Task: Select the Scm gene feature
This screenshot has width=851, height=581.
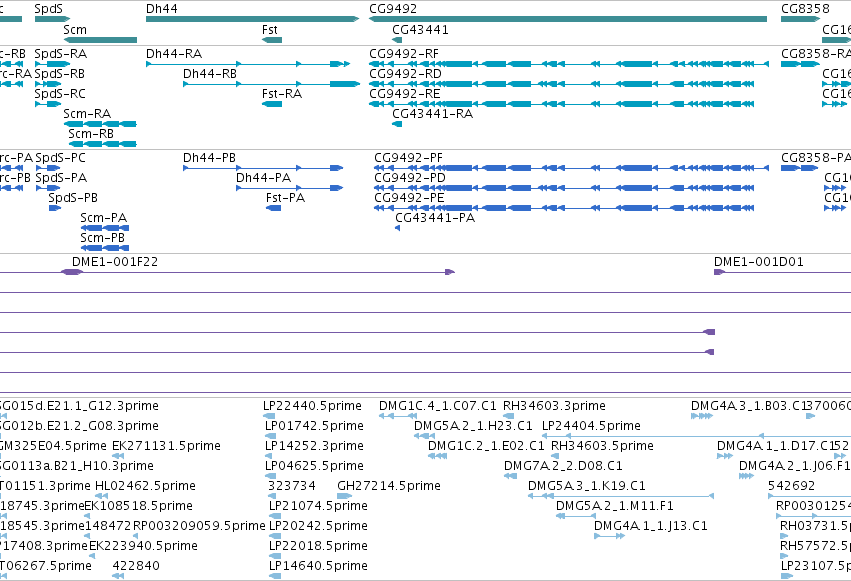Action: (100, 40)
